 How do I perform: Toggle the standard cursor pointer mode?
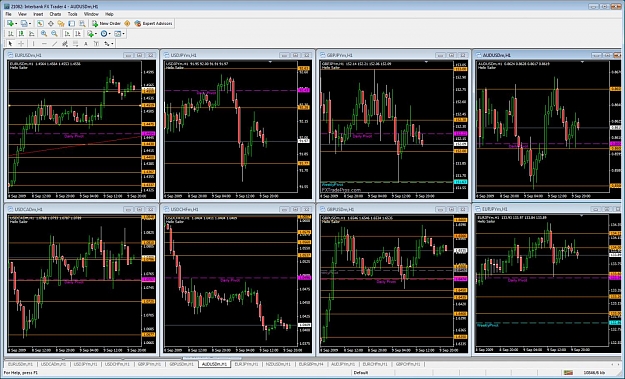[10, 44]
